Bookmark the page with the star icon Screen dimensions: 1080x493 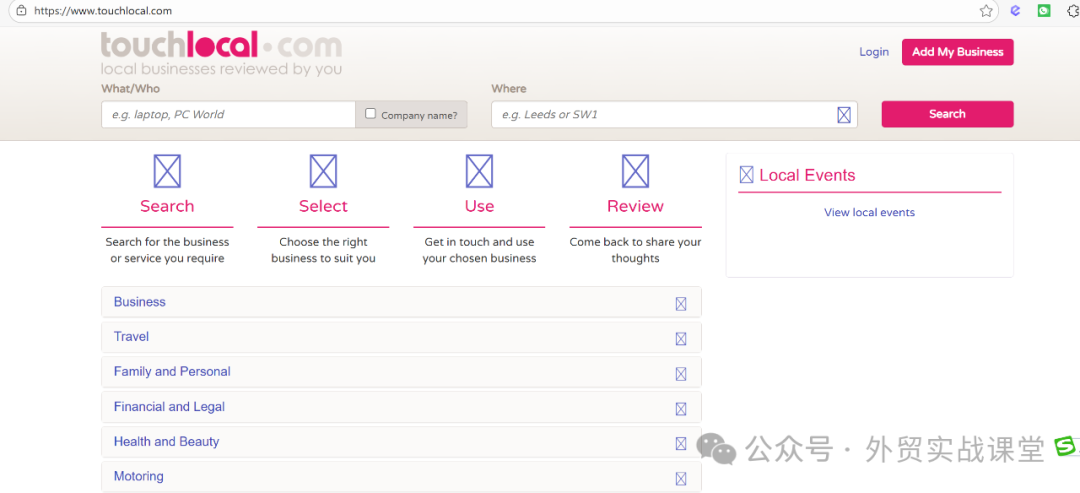pyautogui.click(x=986, y=11)
